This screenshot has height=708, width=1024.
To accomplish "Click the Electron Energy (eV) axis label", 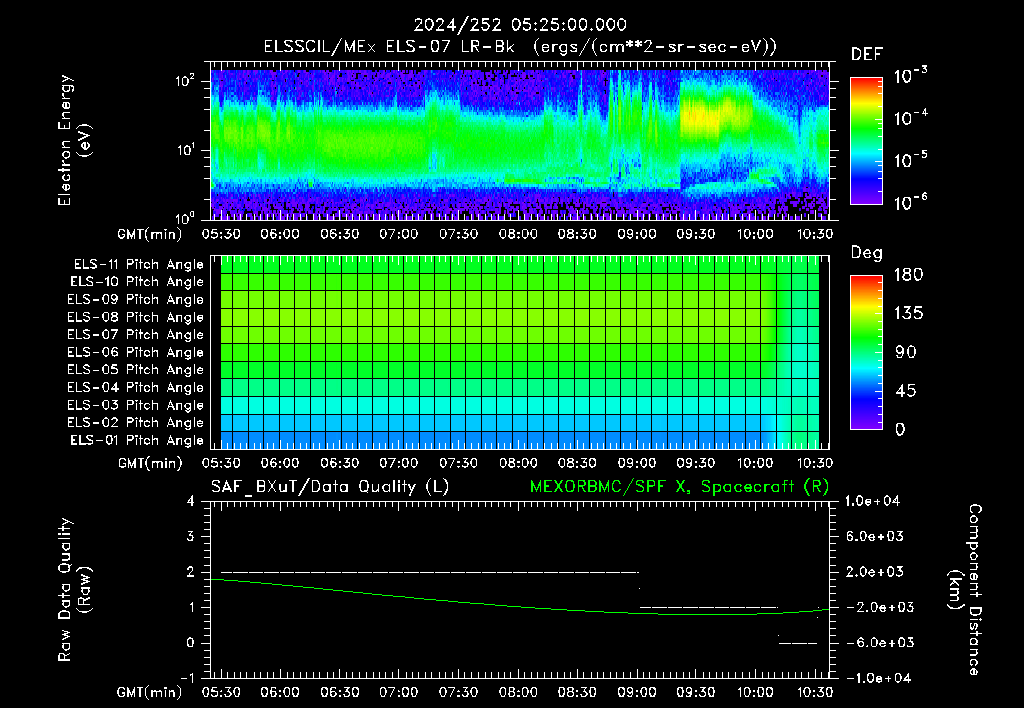I will point(74,140).
